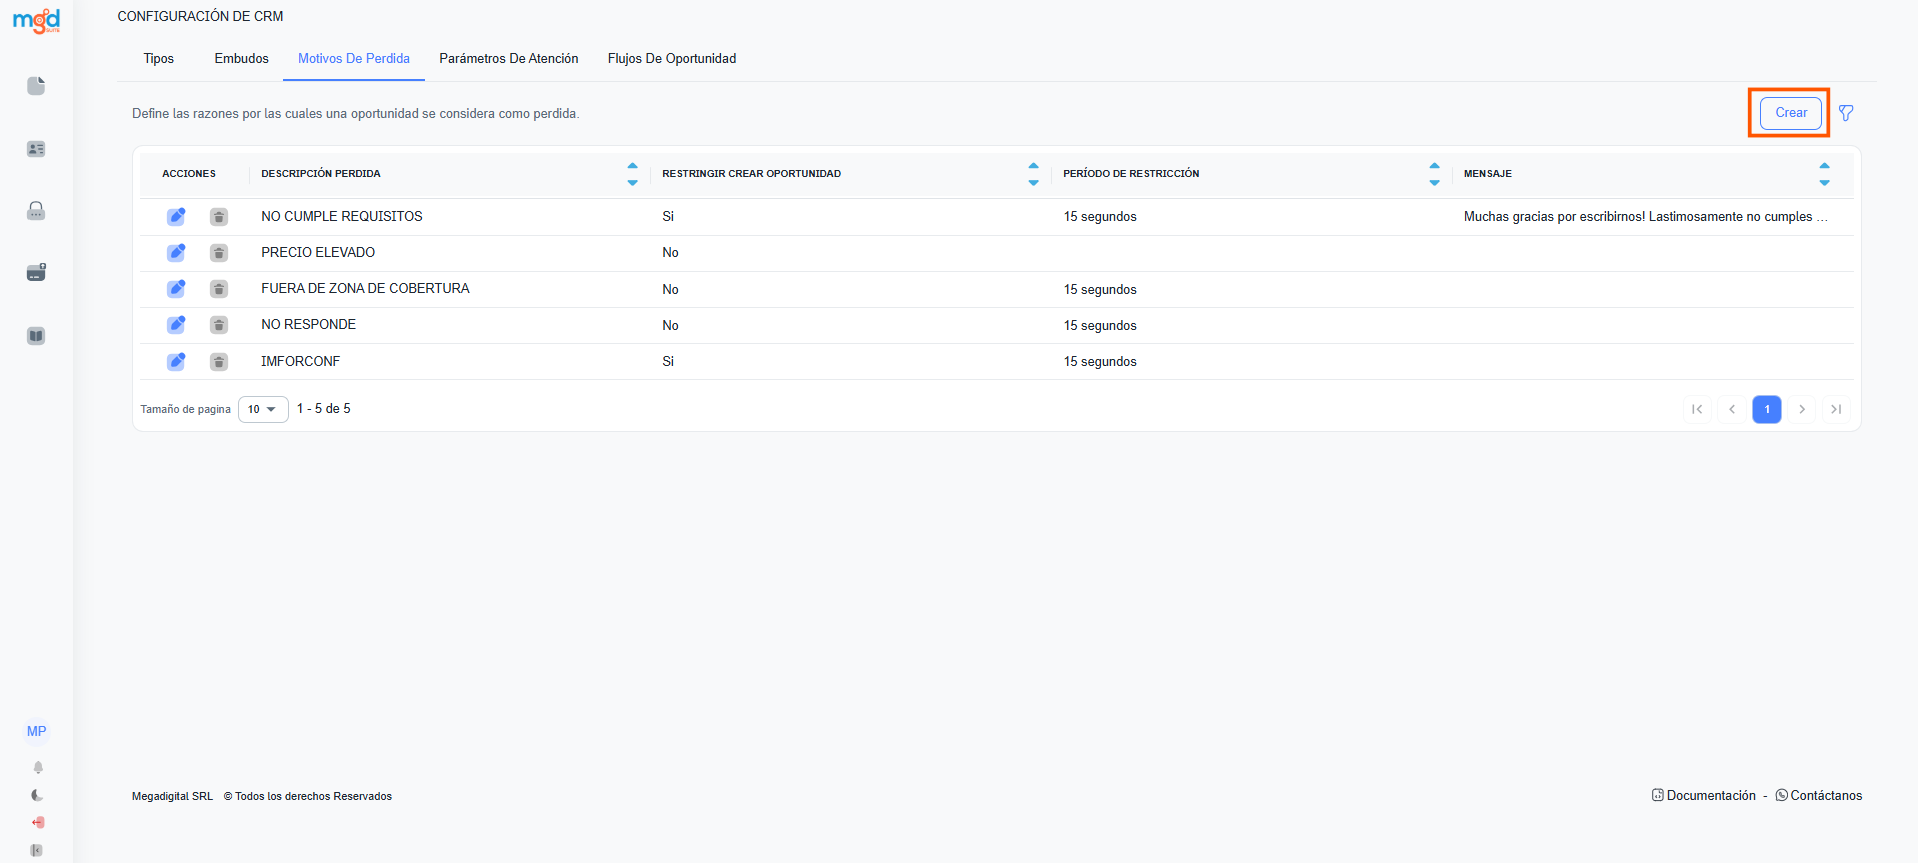The image size is (1918, 863).
Task: Click the notifications bell in sidebar
Action: (38, 768)
